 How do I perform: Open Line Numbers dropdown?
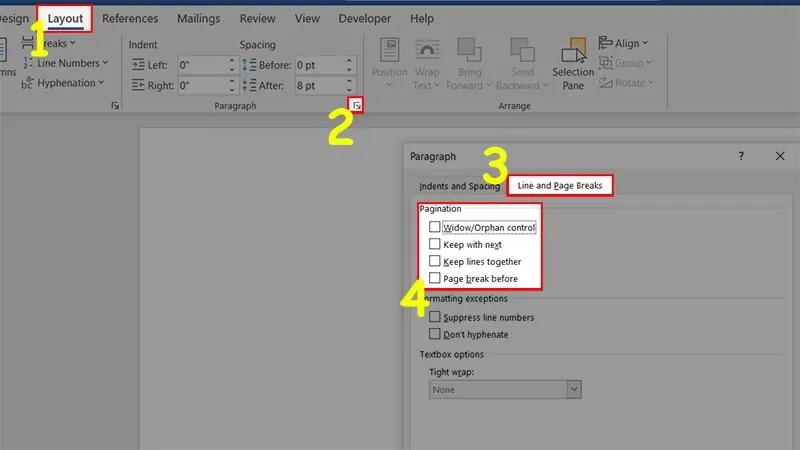coord(66,63)
